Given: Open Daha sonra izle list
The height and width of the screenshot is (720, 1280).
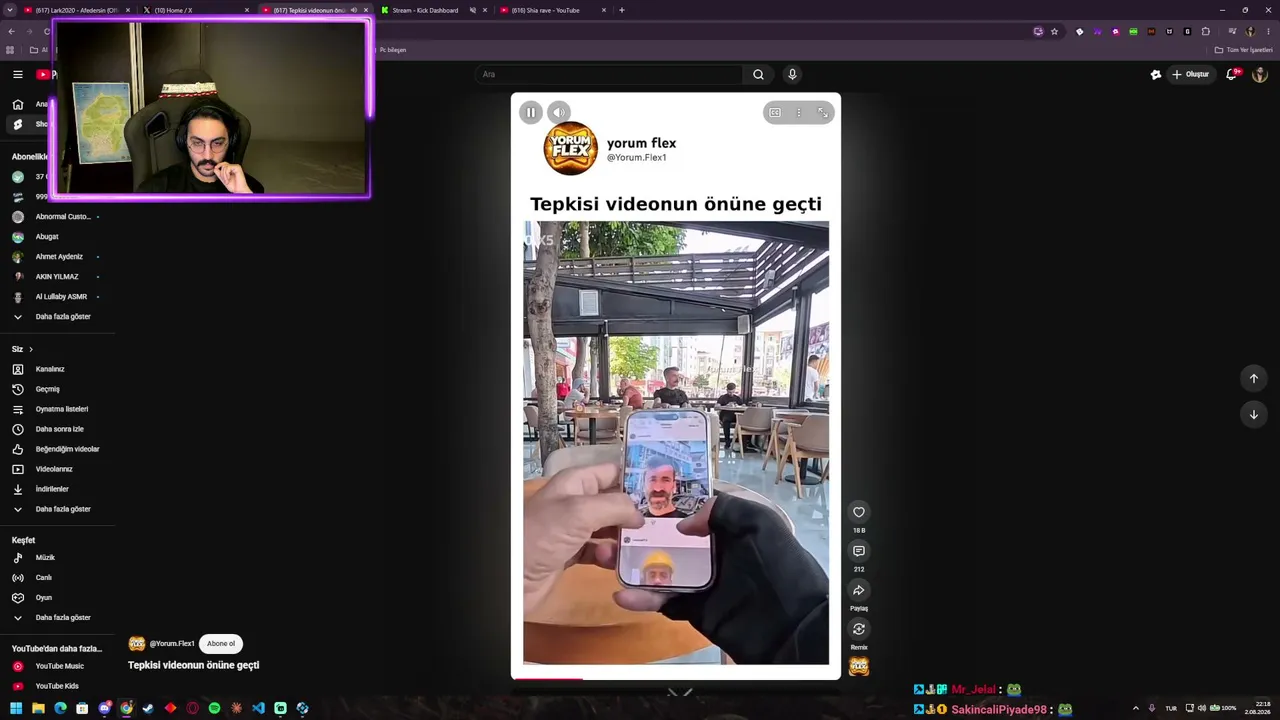Looking at the screenshot, I should (x=60, y=429).
